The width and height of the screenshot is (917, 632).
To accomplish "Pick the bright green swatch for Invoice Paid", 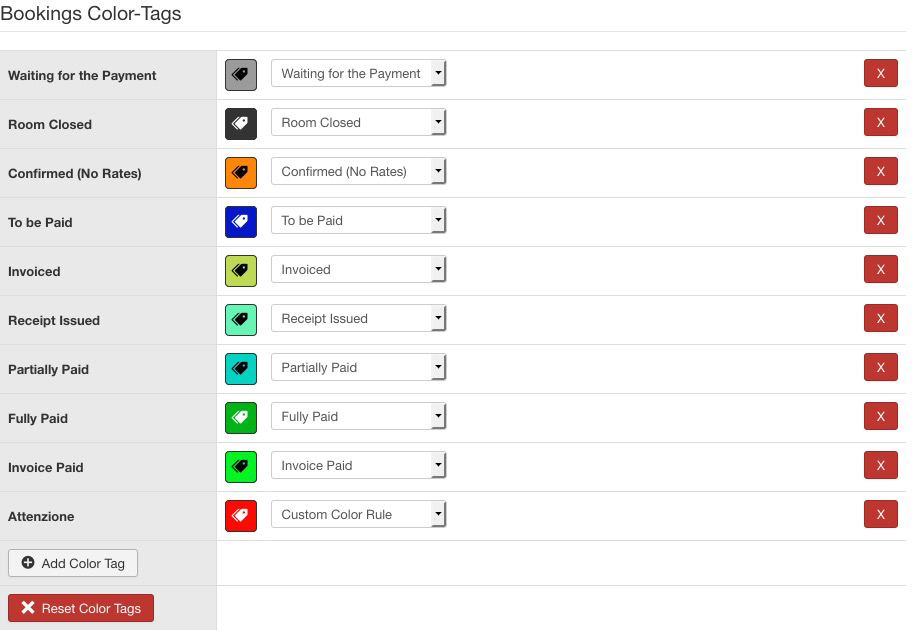I will click(241, 466).
